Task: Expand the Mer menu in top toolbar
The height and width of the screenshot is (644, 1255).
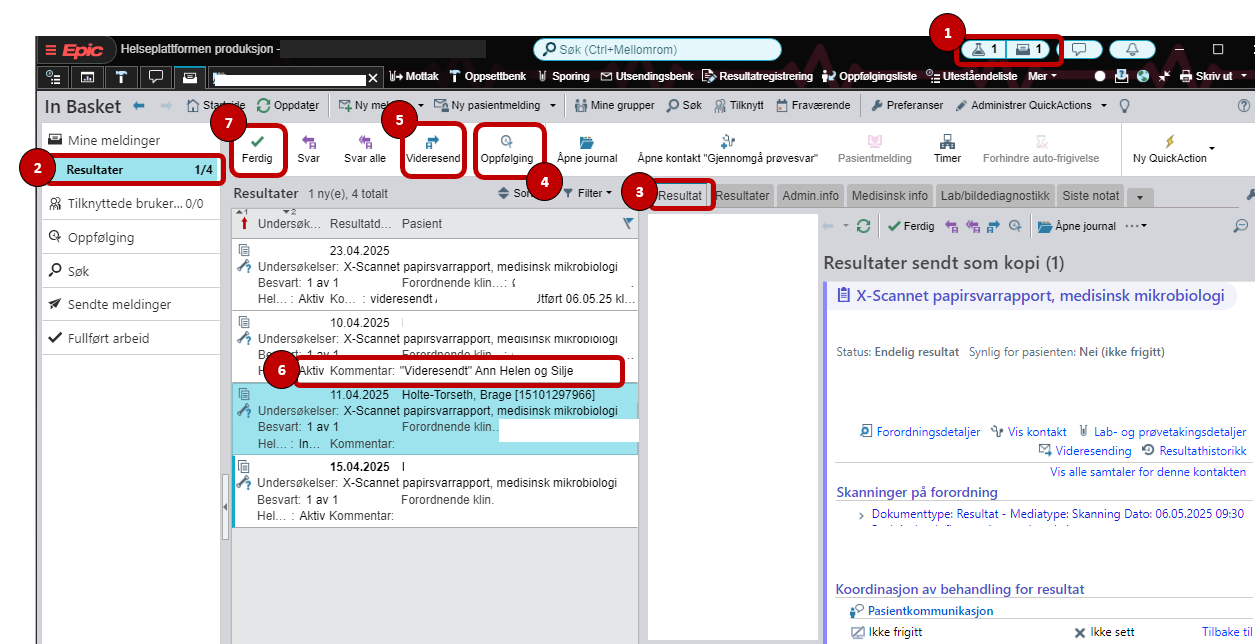Action: 1042,76
